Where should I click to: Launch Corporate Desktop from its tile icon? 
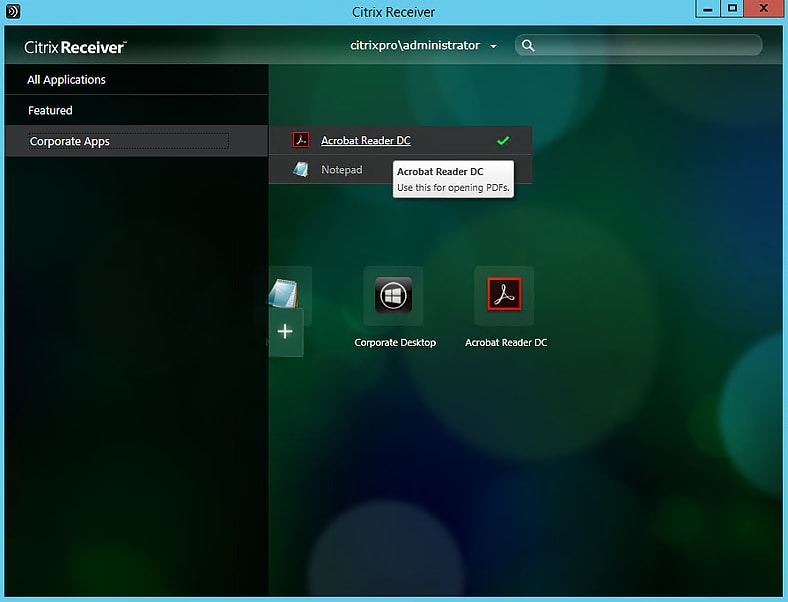click(393, 295)
